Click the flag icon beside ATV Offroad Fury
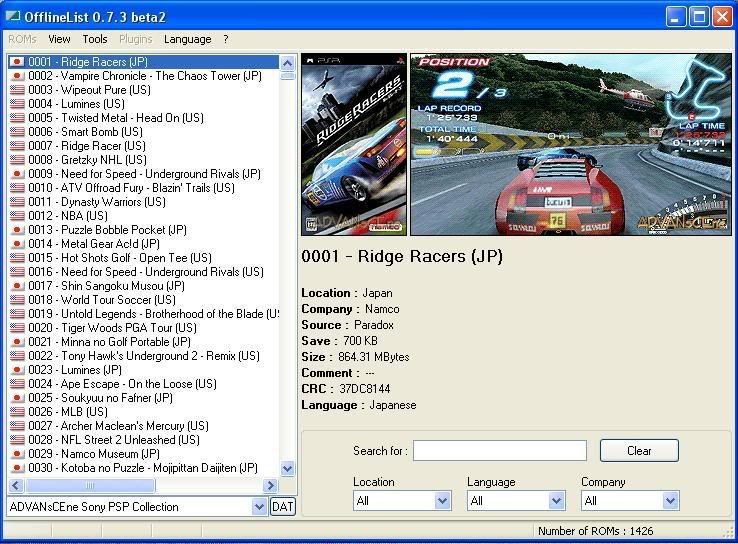738x544 pixels. pyautogui.click(x=17, y=188)
